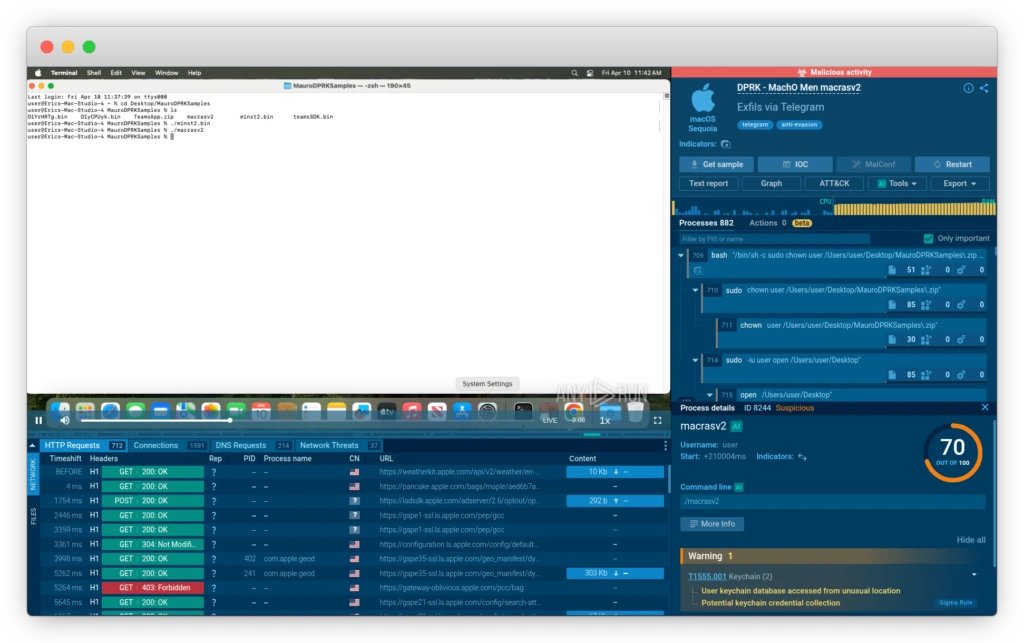This screenshot has width=1024, height=643.
Task: Switch to the Network Threats tab
Action: (338, 445)
